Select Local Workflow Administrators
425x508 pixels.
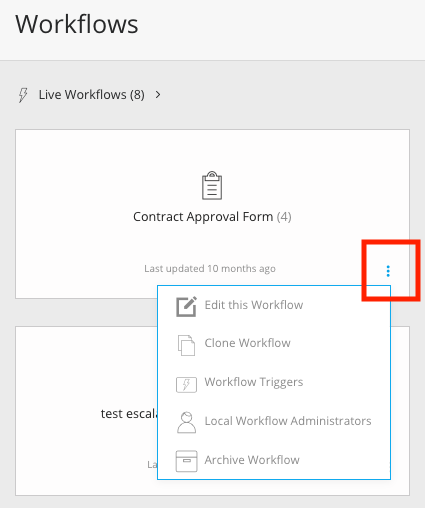pos(288,421)
